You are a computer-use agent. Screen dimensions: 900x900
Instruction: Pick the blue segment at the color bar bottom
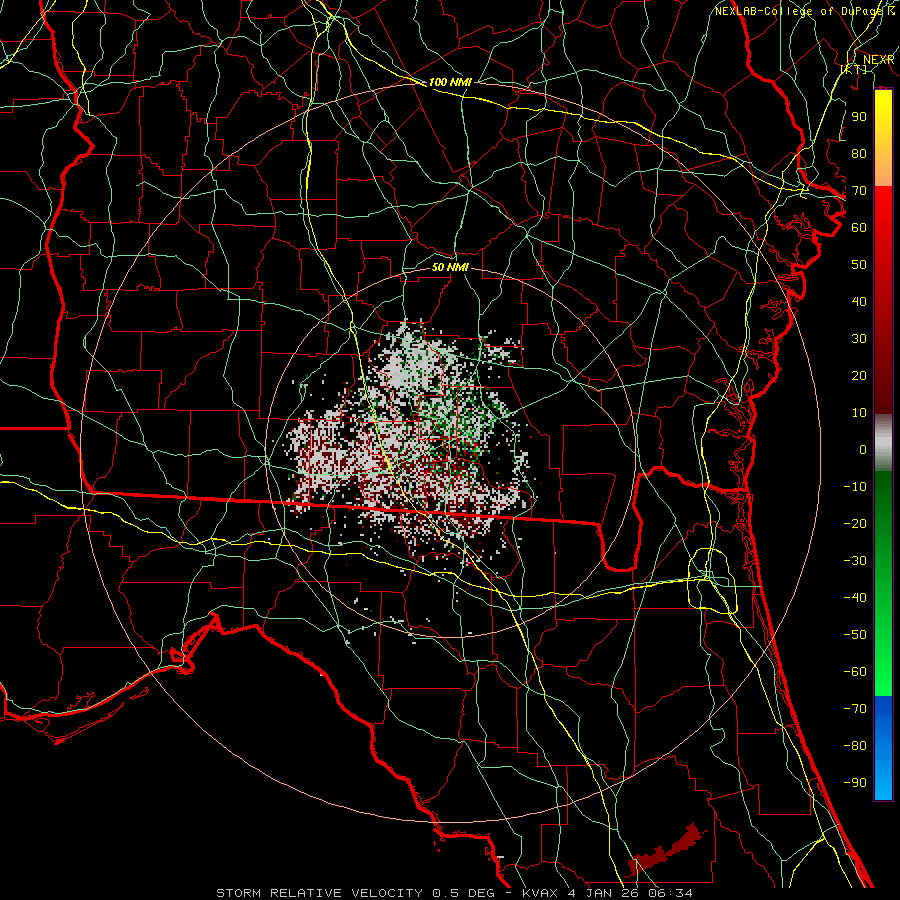tap(883, 748)
